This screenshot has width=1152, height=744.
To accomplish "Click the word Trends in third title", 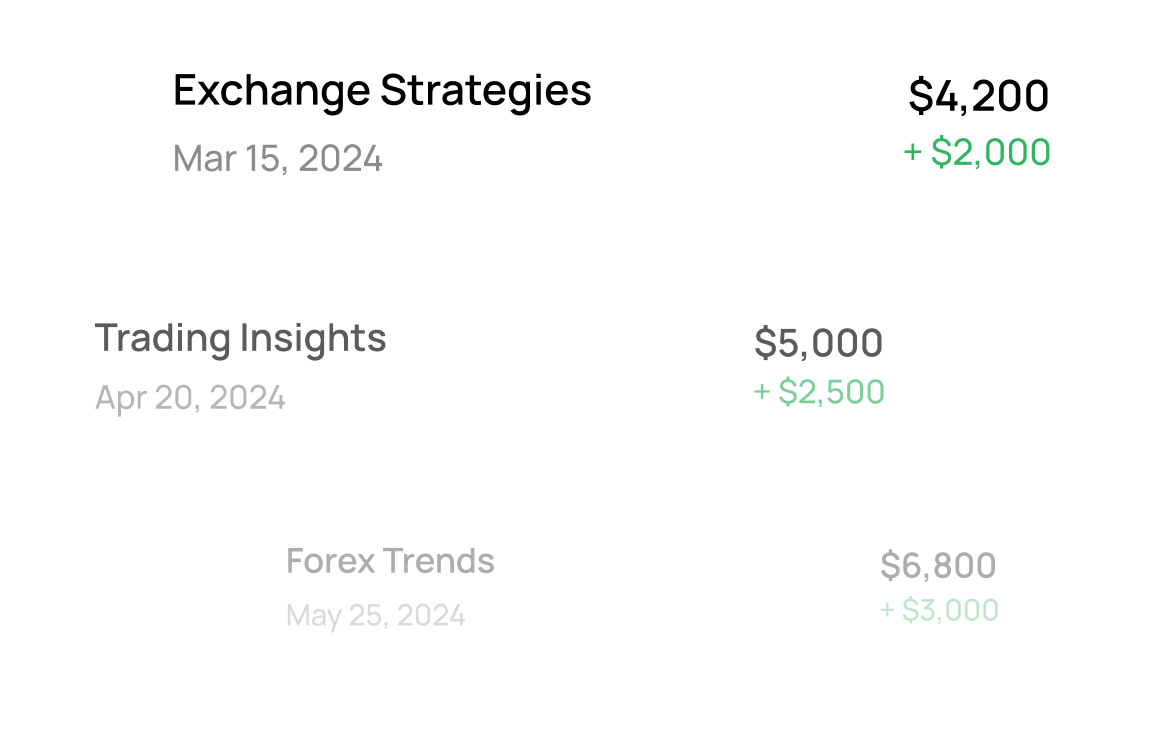I will coord(439,561).
